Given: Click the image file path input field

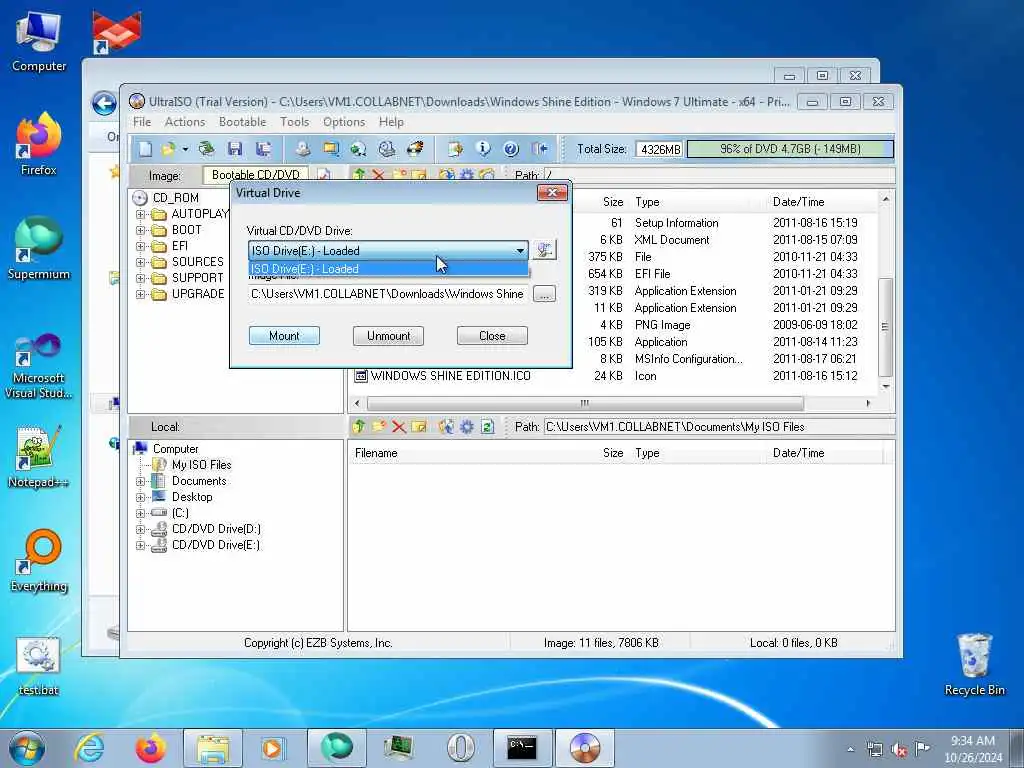Looking at the screenshot, I should coord(388,294).
